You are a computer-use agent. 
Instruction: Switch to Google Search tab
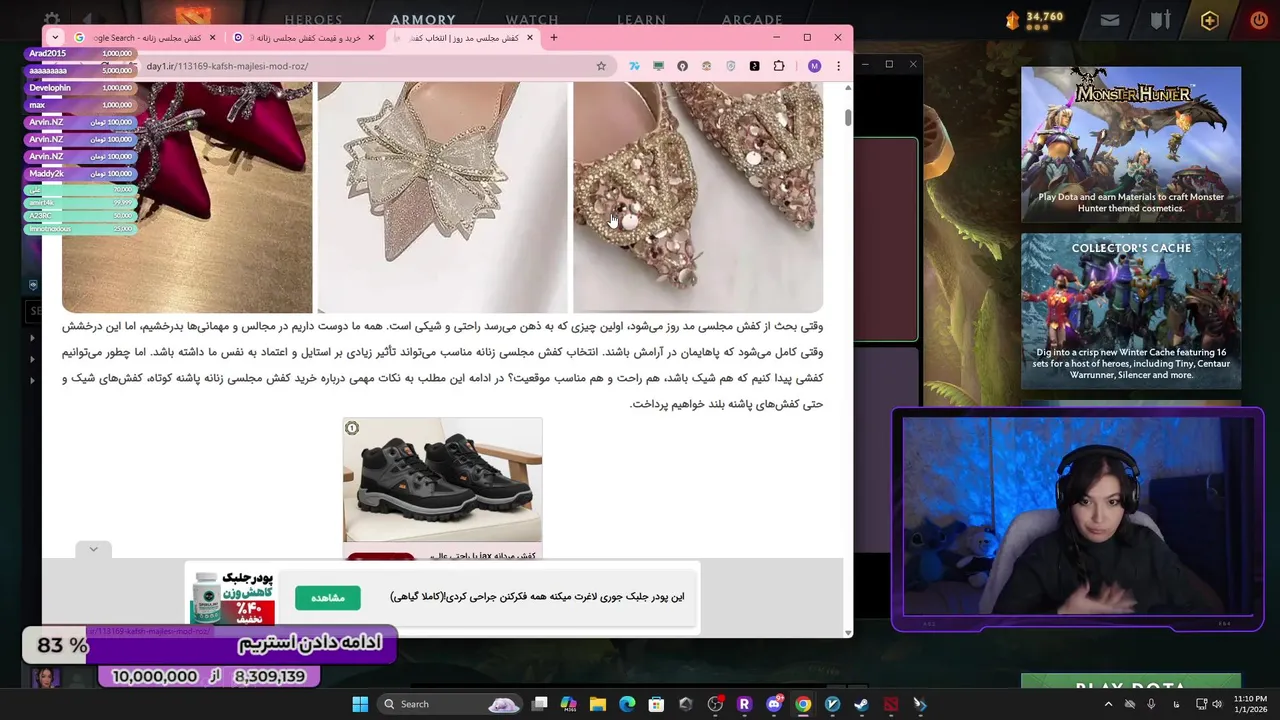(145, 38)
